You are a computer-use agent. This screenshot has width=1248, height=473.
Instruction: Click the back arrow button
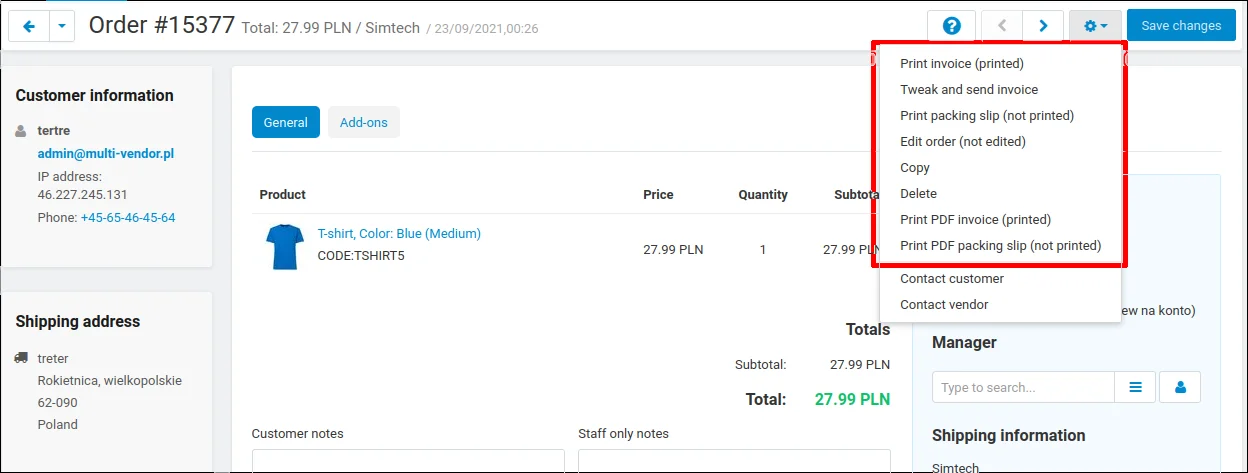[28, 26]
